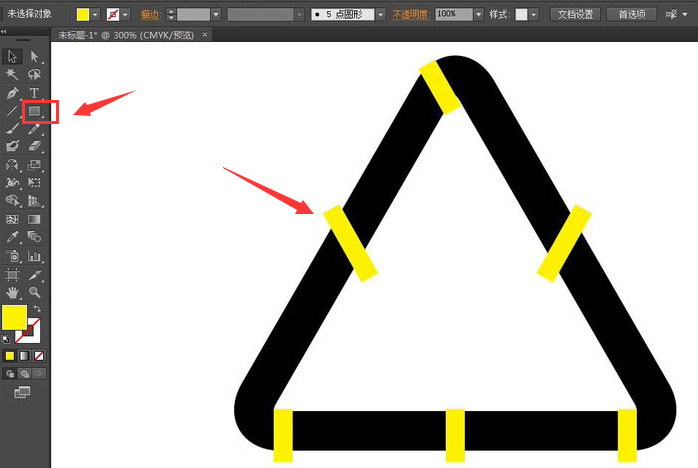
Task: Select the Eyedropper tool
Action: pyautogui.click(x=12, y=237)
